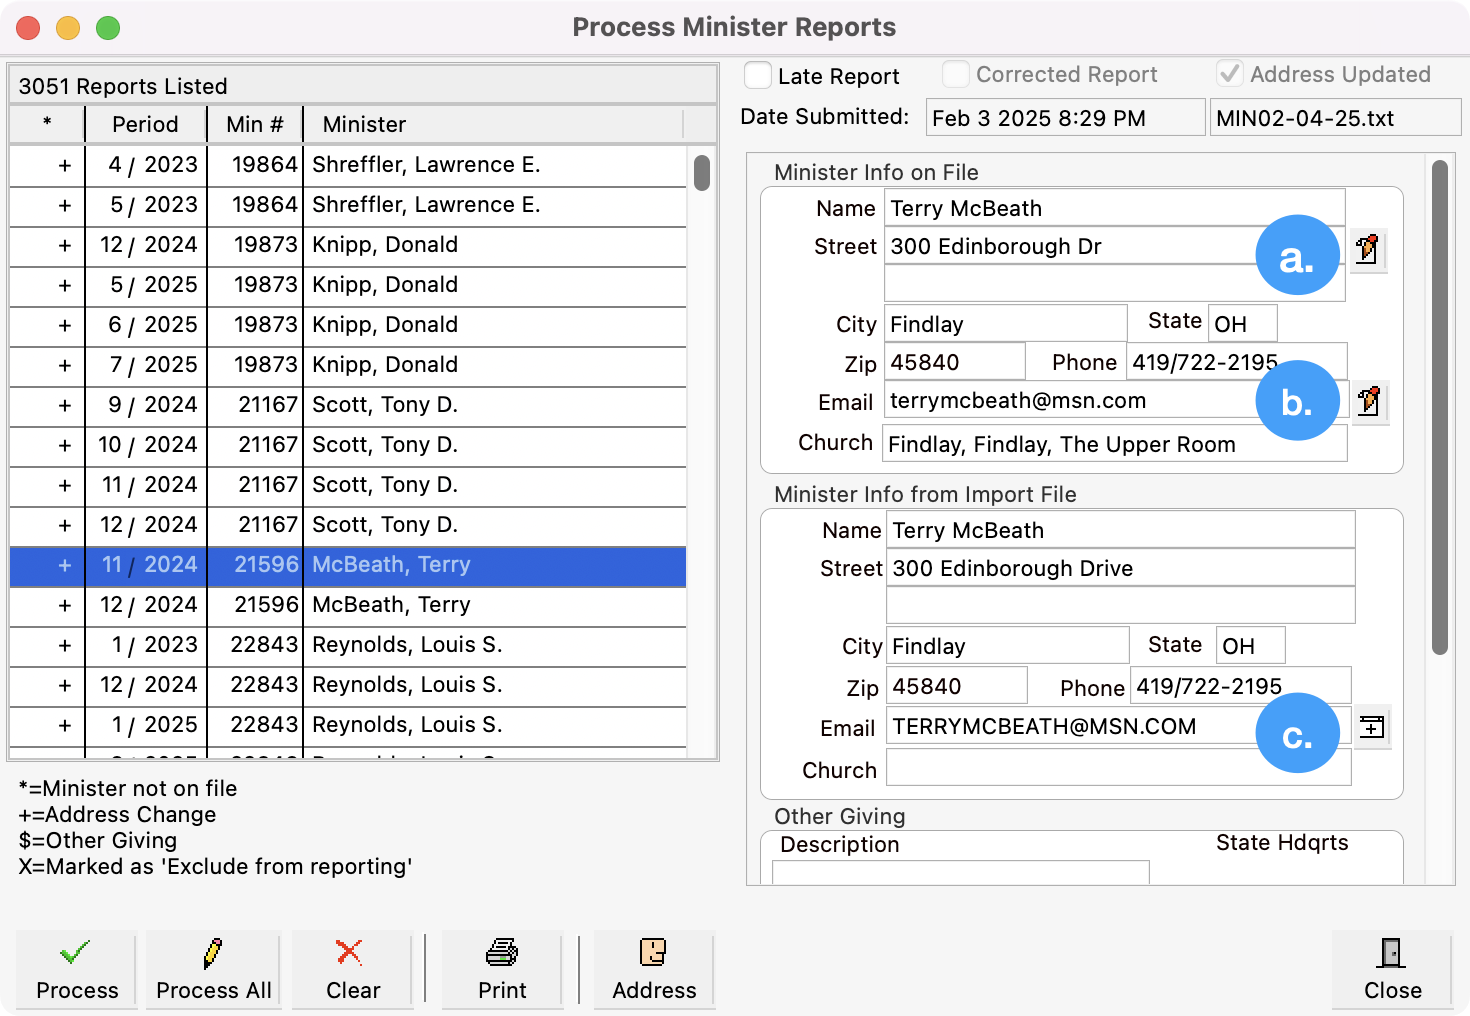Uncheck the Address Updated checkbox
The width and height of the screenshot is (1470, 1016).
pos(1229,72)
